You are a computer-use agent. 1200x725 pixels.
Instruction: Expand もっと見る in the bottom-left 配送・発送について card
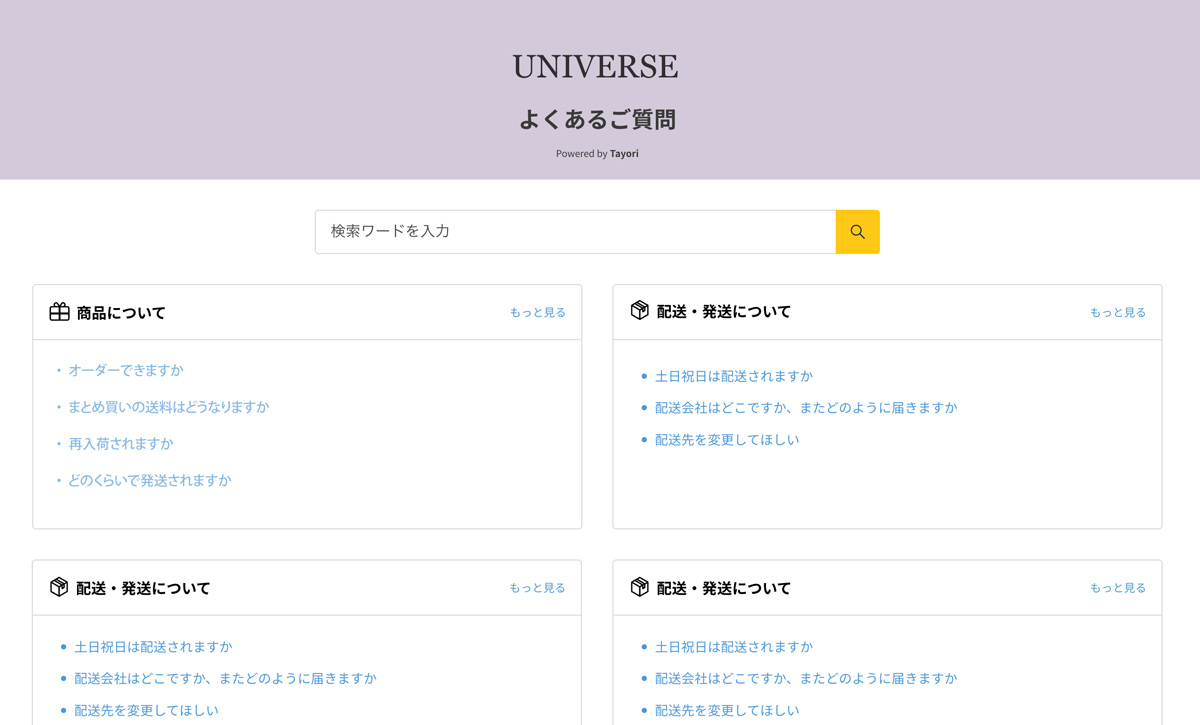(537, 588)
